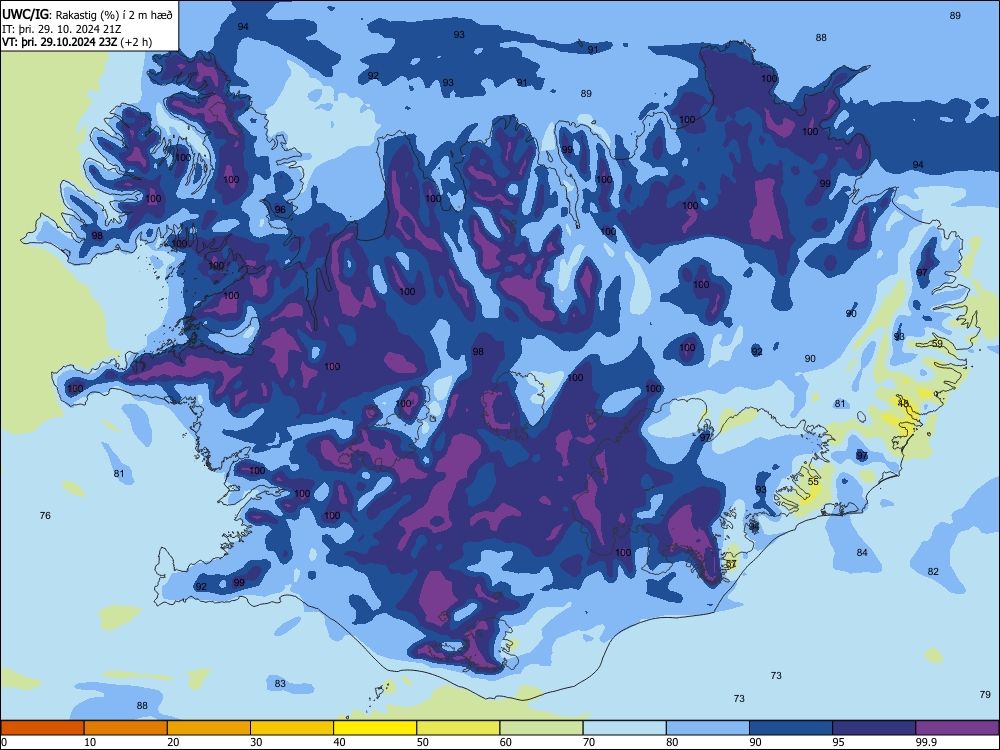Click the legend tick label 95
Image resolution: width=1000 pixels, height=750 pixels.
pyautogui.click(x=839, y=742)
